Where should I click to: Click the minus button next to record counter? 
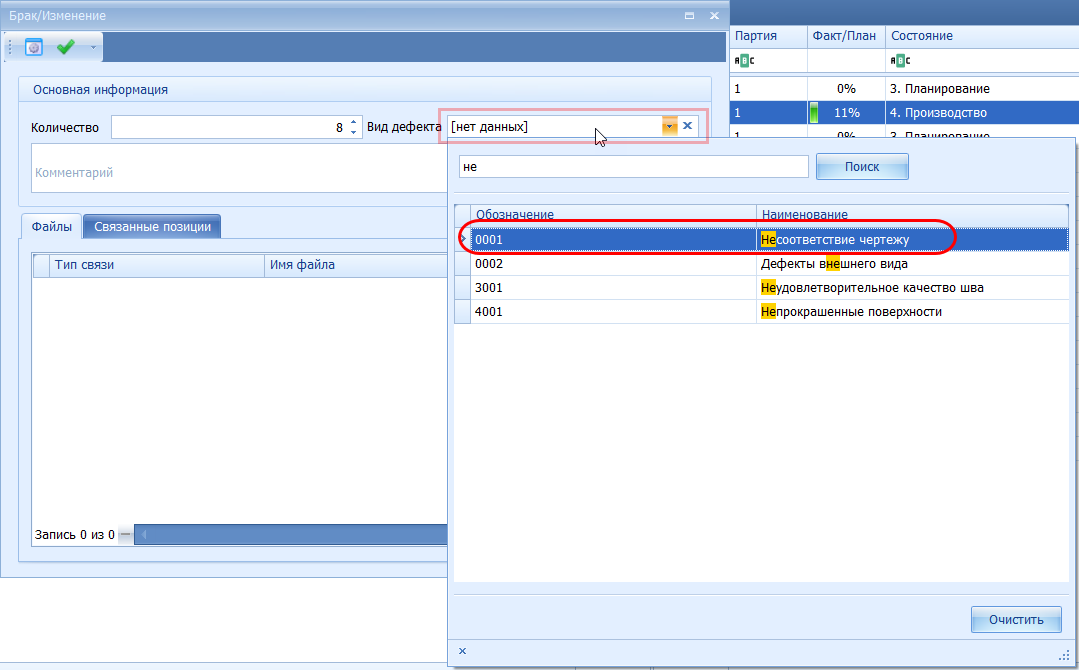[x=125, y=535]
